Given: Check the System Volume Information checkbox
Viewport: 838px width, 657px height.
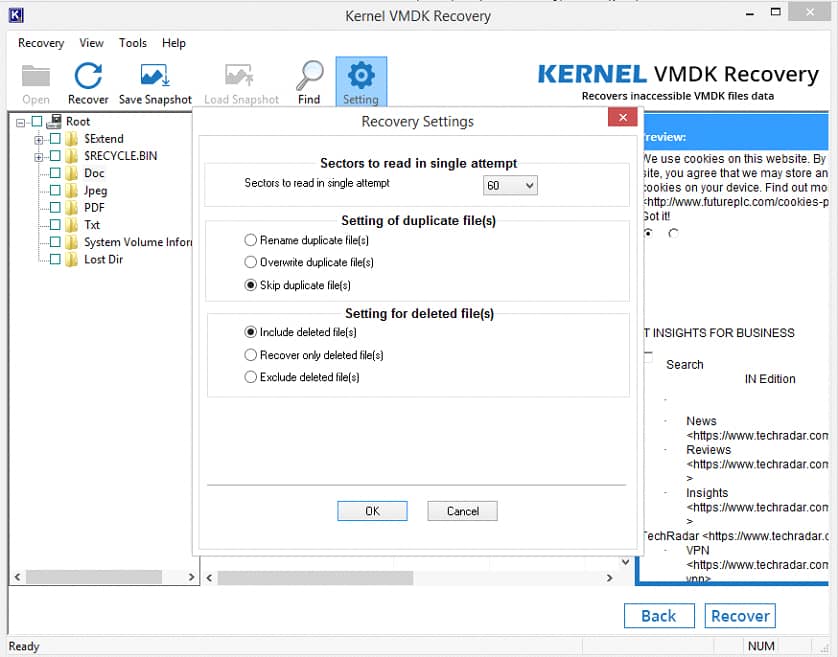Looking at the screenshot, I should pos(55,242).
